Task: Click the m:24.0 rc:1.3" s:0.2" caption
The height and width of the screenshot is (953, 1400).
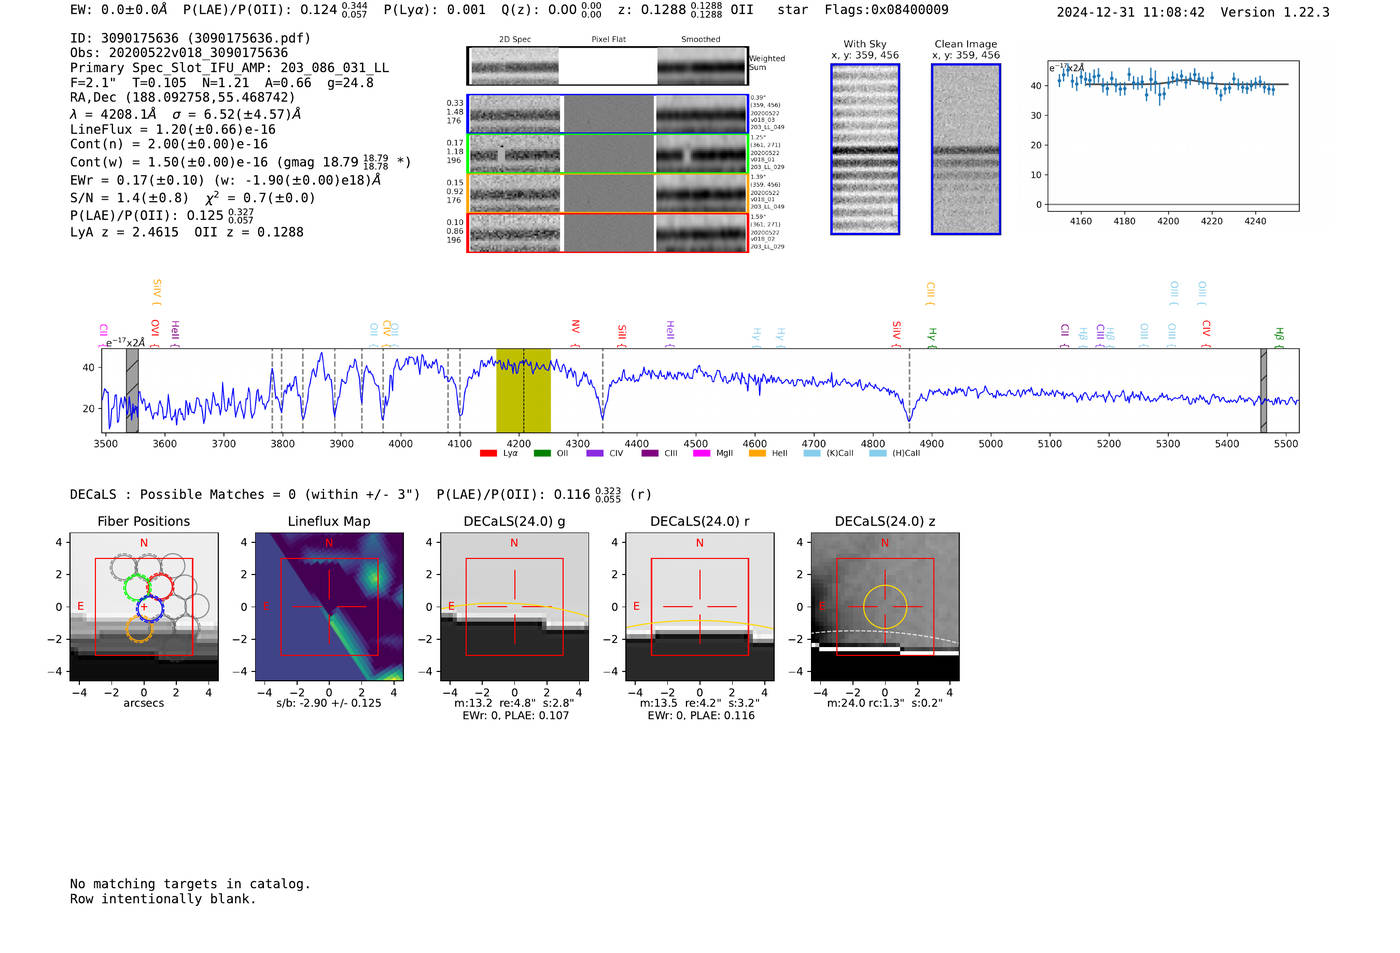Action: click(885, 703)
